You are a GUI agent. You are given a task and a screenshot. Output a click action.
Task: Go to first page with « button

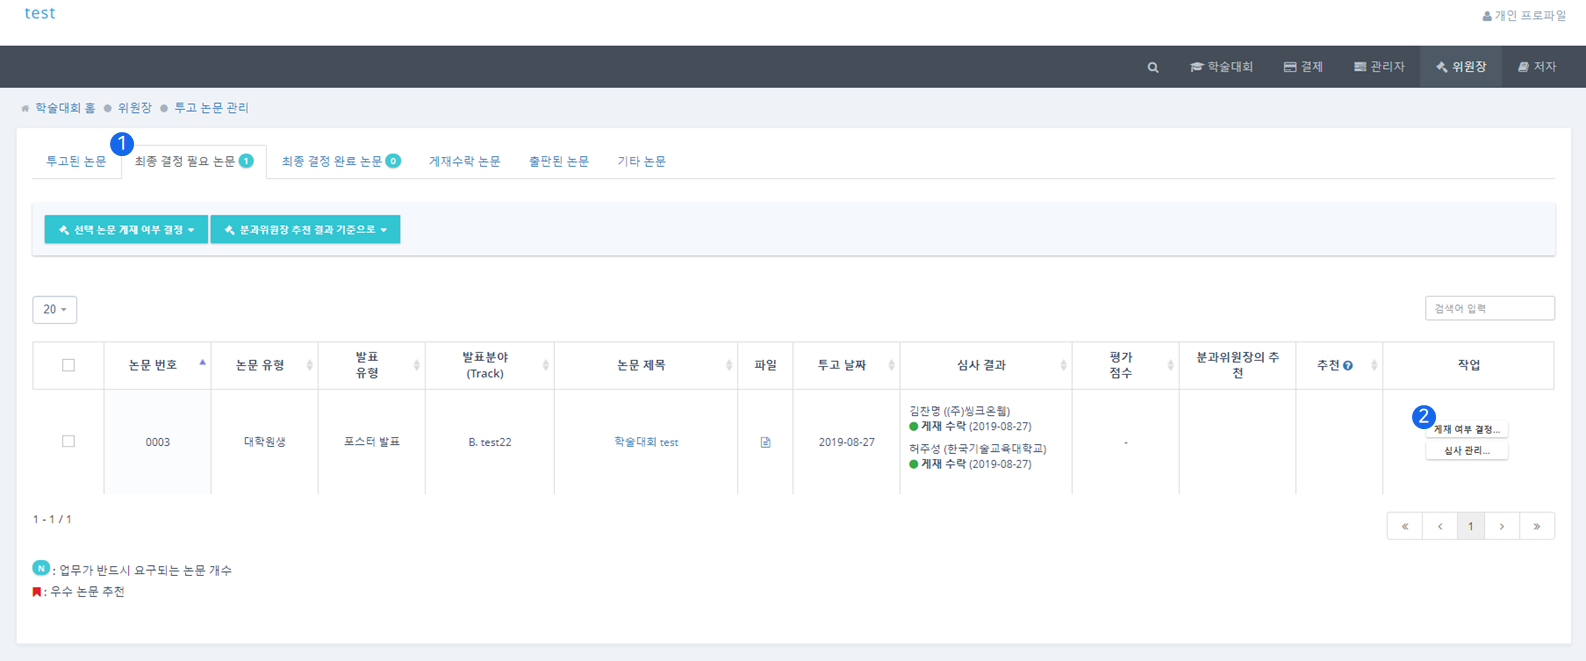[1405, 526]
